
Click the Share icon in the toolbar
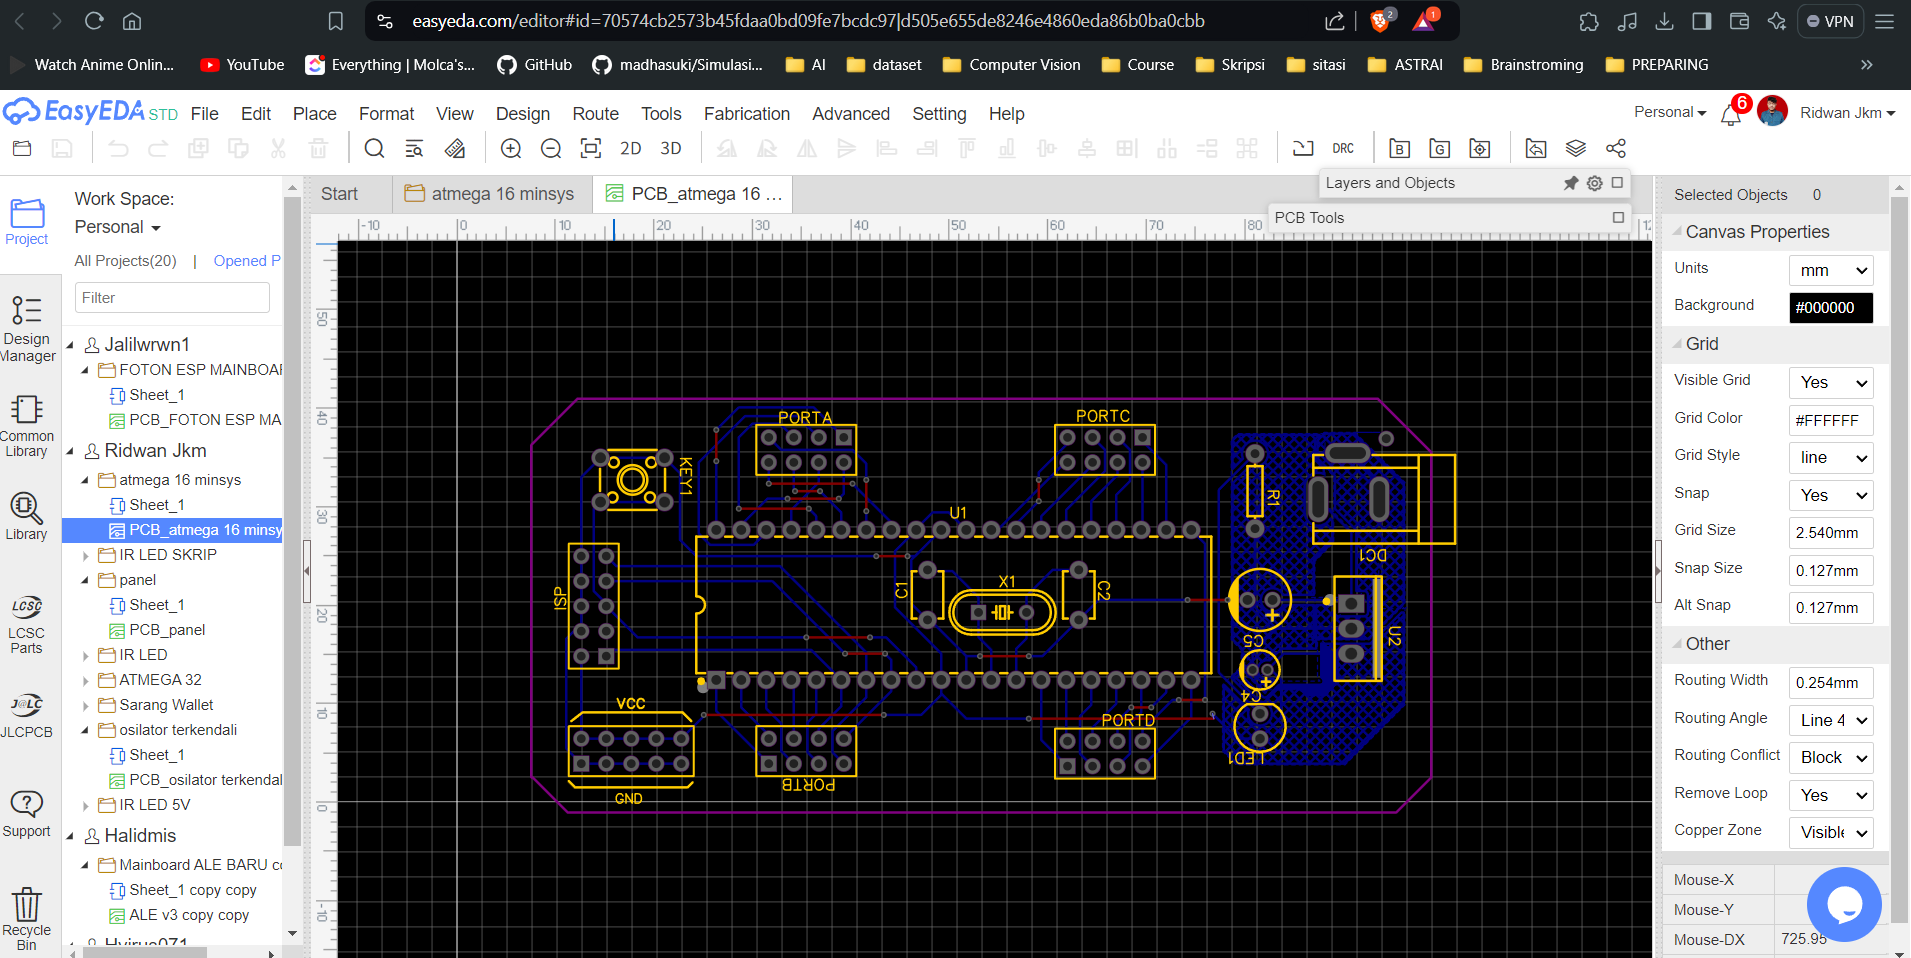click(x=1615, y=149)
